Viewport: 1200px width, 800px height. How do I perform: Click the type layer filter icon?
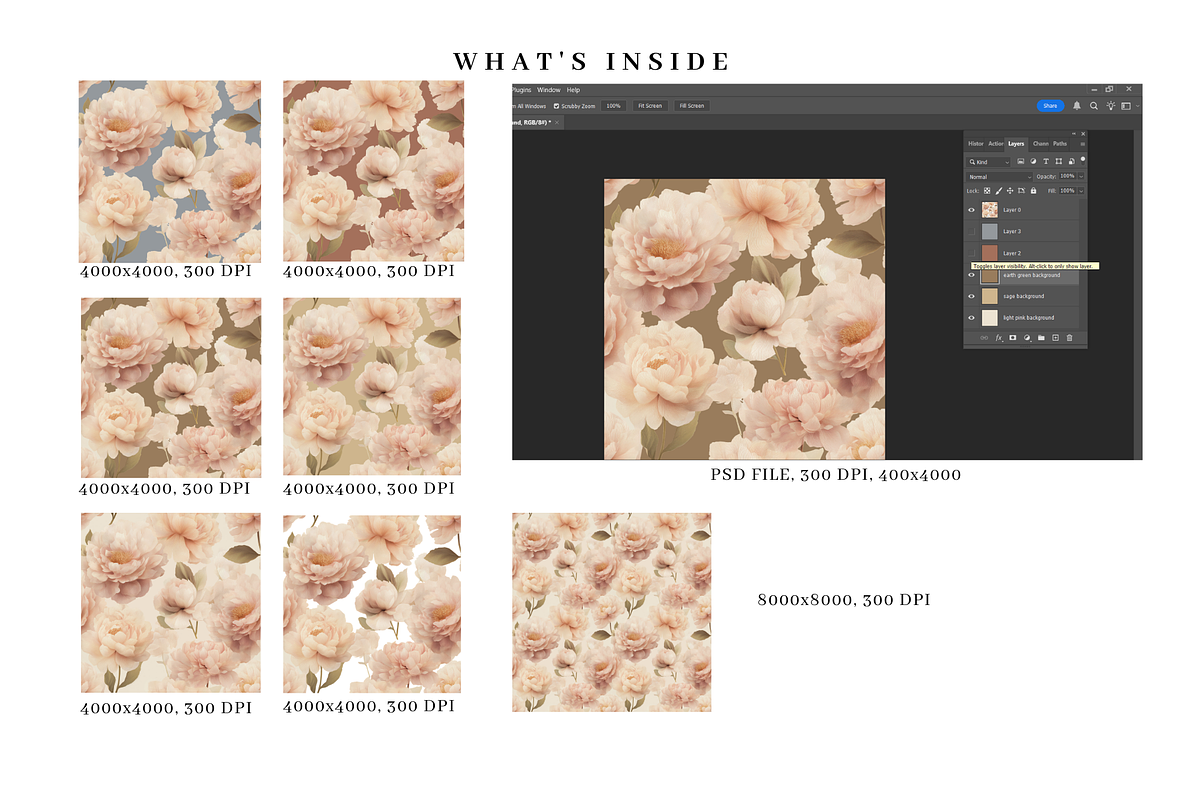pos(1046,161)
